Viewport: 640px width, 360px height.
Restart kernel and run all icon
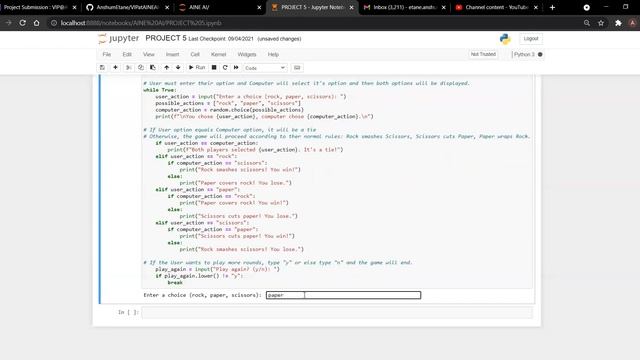point(236,68)
